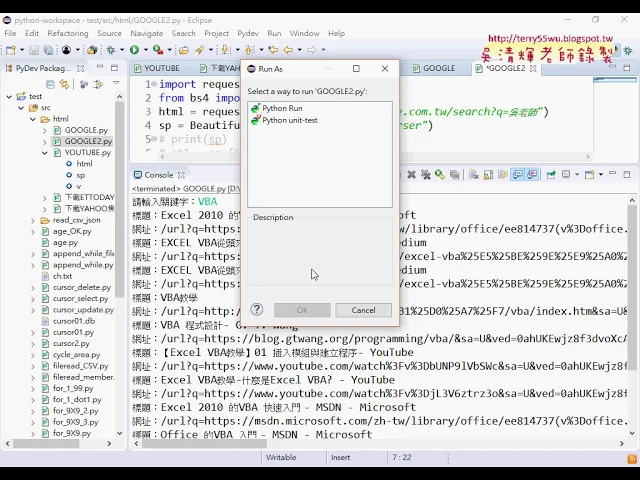Click the Last Edit Location icon
Screen dimensions: 640x480
click(273, 50)
